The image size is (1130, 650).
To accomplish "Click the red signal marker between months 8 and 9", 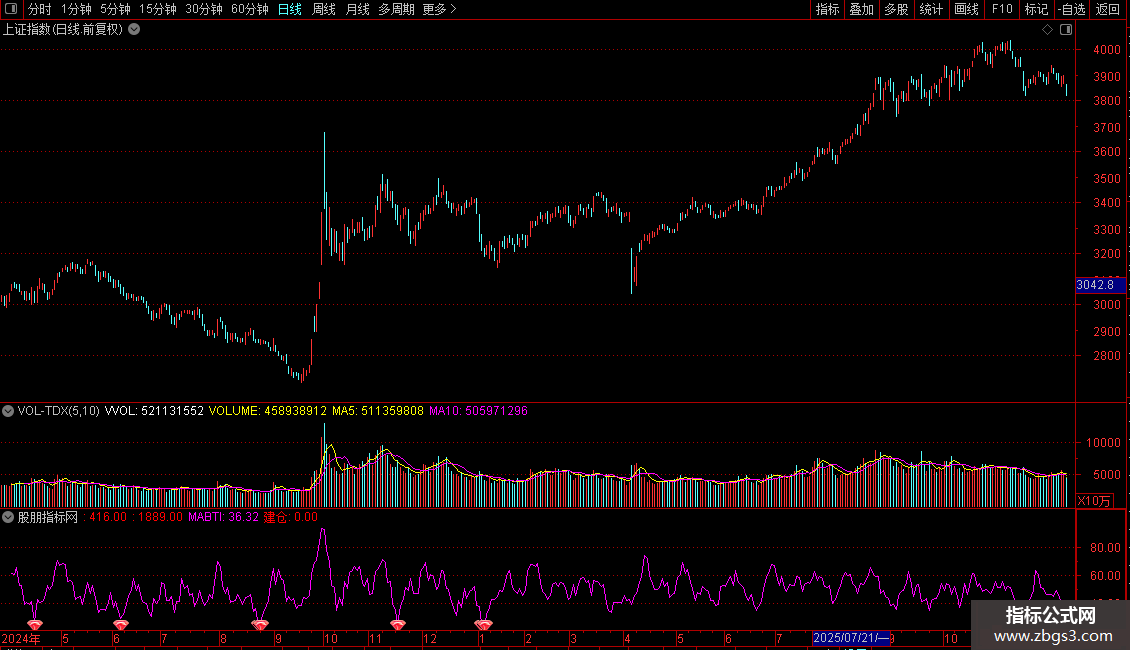I will pos(259,624).
